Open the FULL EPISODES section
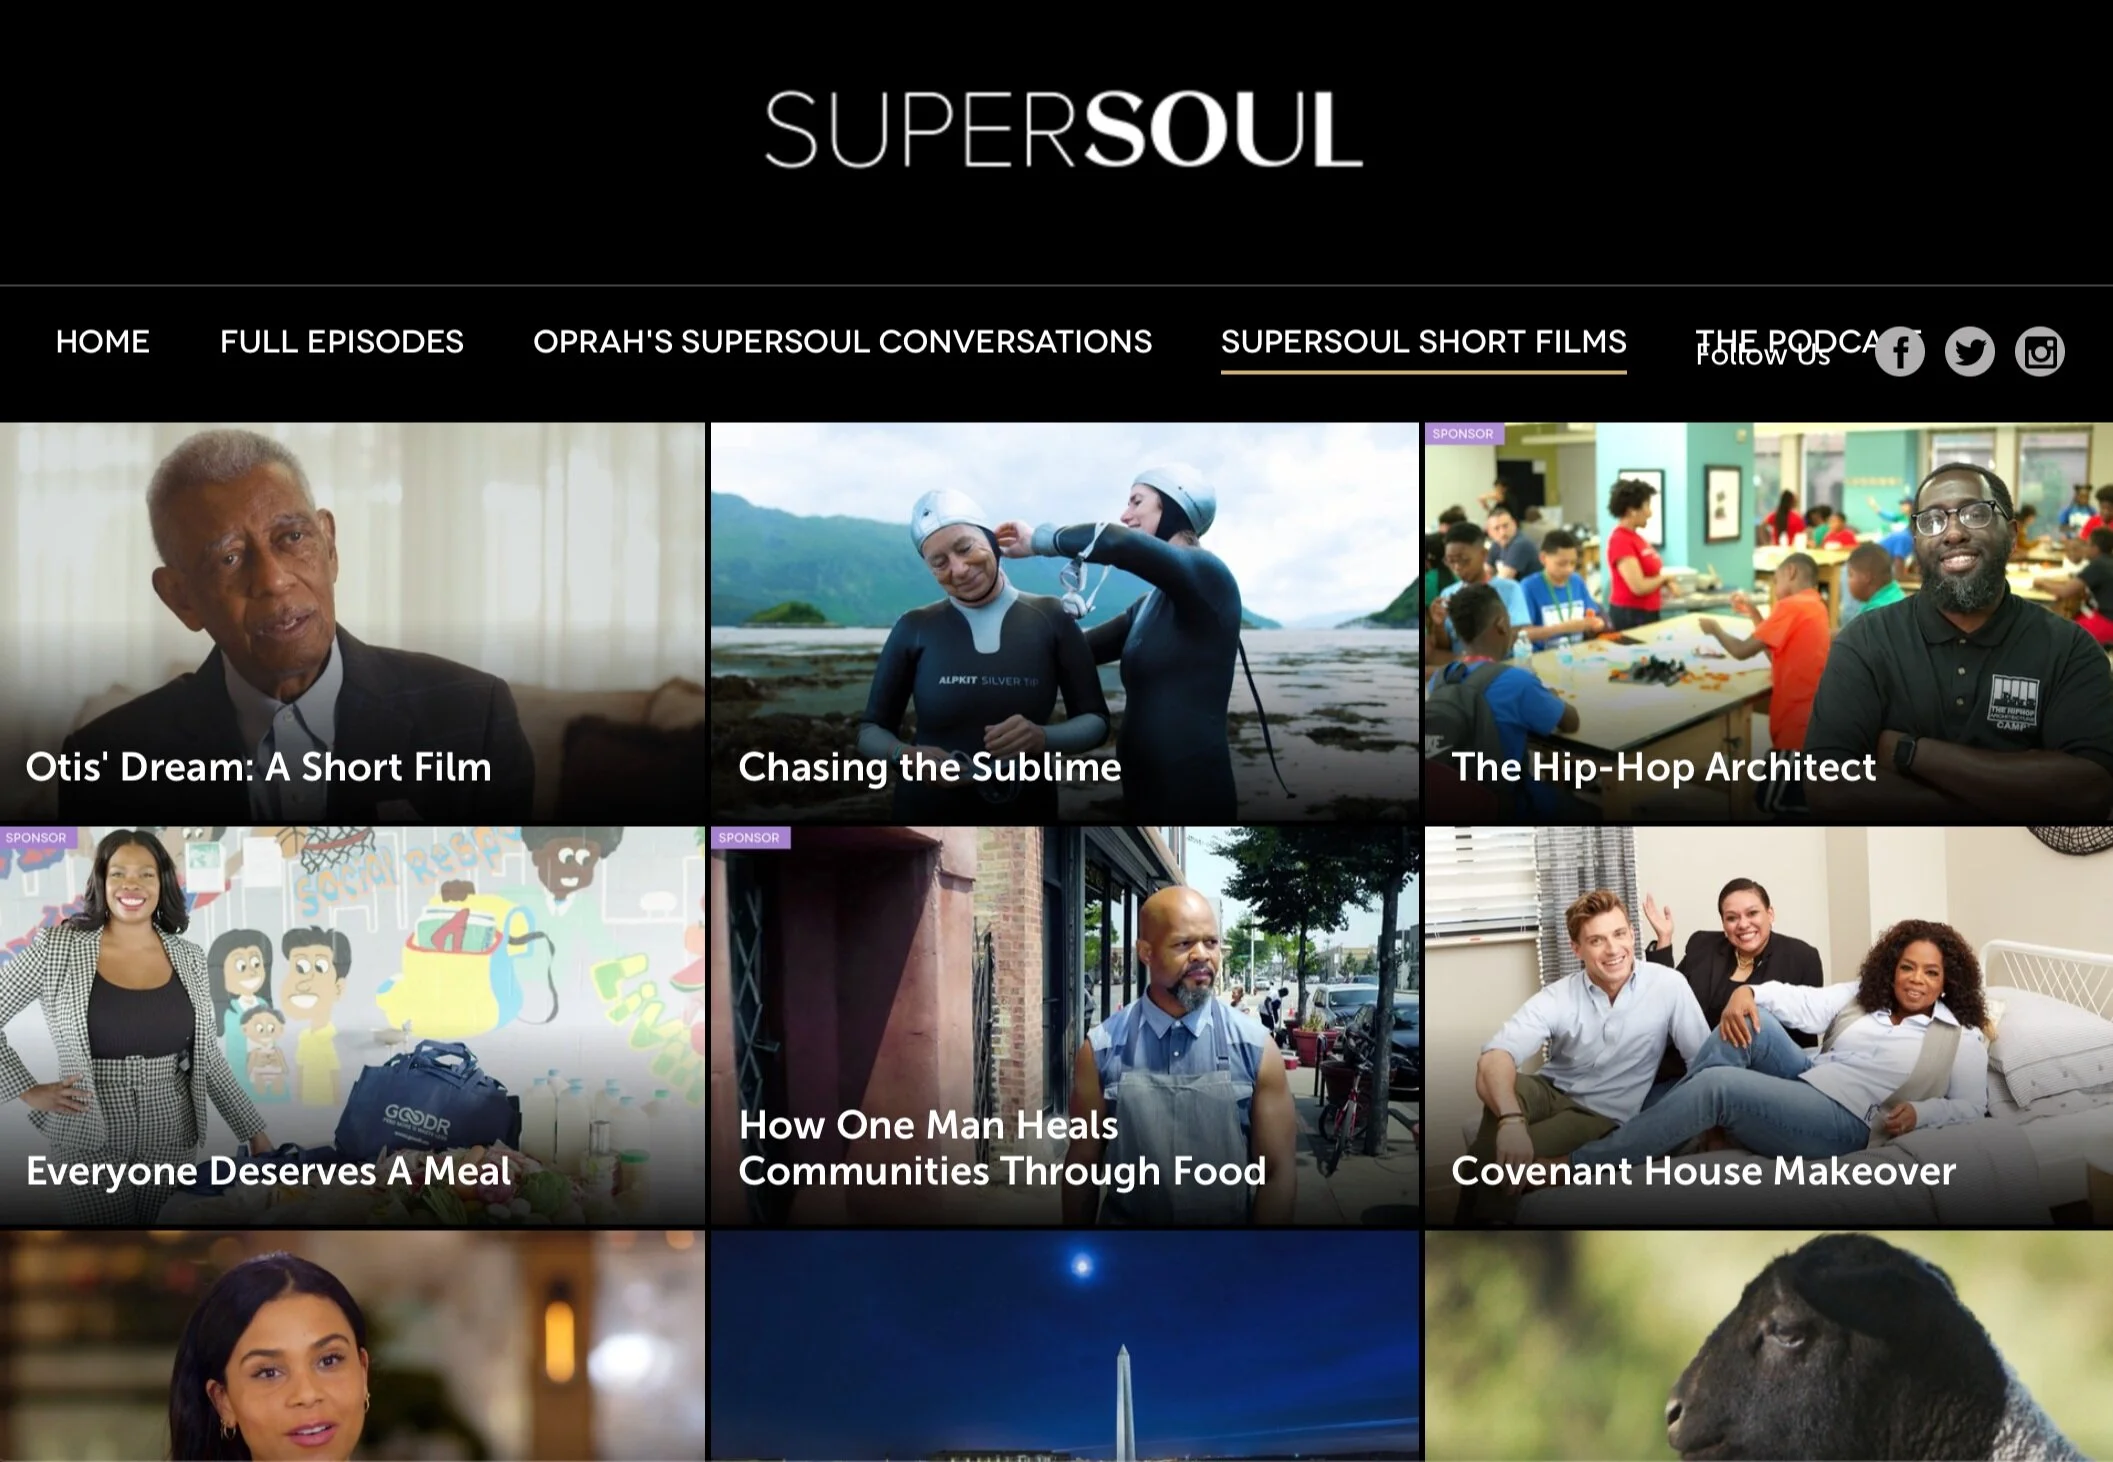The image size is (2113, 1462). tap(342, 342)
